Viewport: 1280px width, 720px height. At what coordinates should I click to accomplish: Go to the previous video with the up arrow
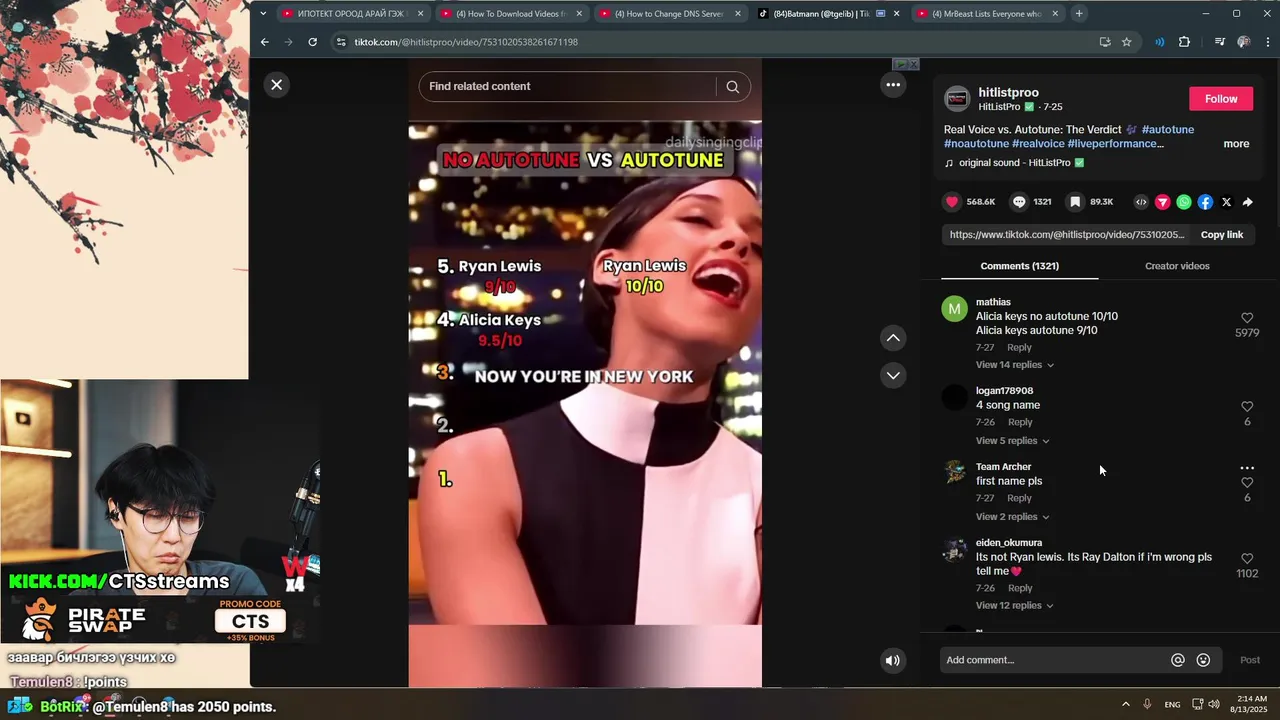point(893,338)
